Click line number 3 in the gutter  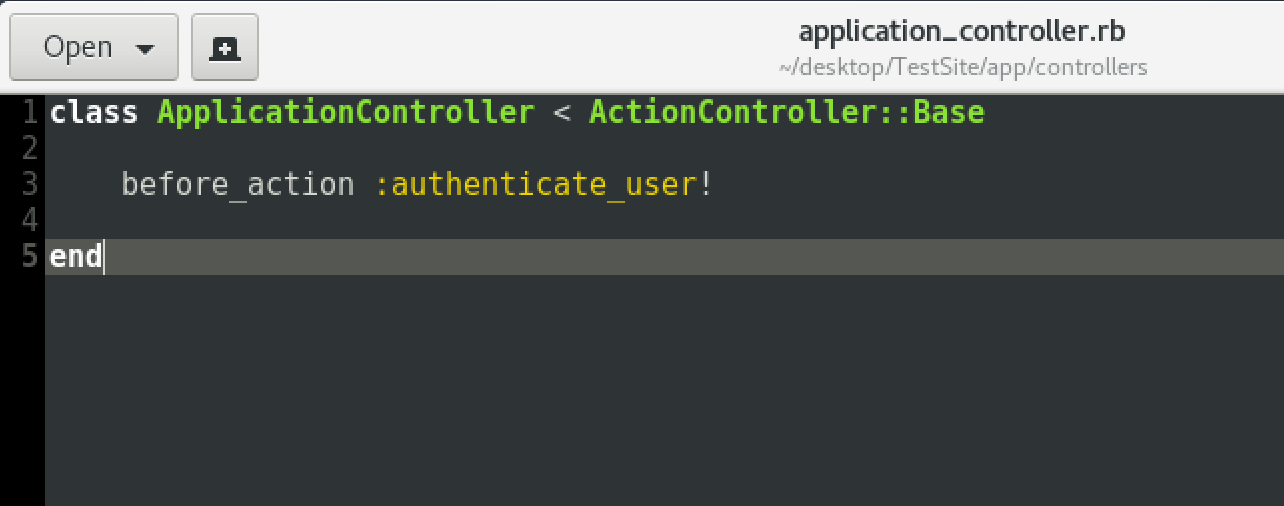click(x=29, y=184)
